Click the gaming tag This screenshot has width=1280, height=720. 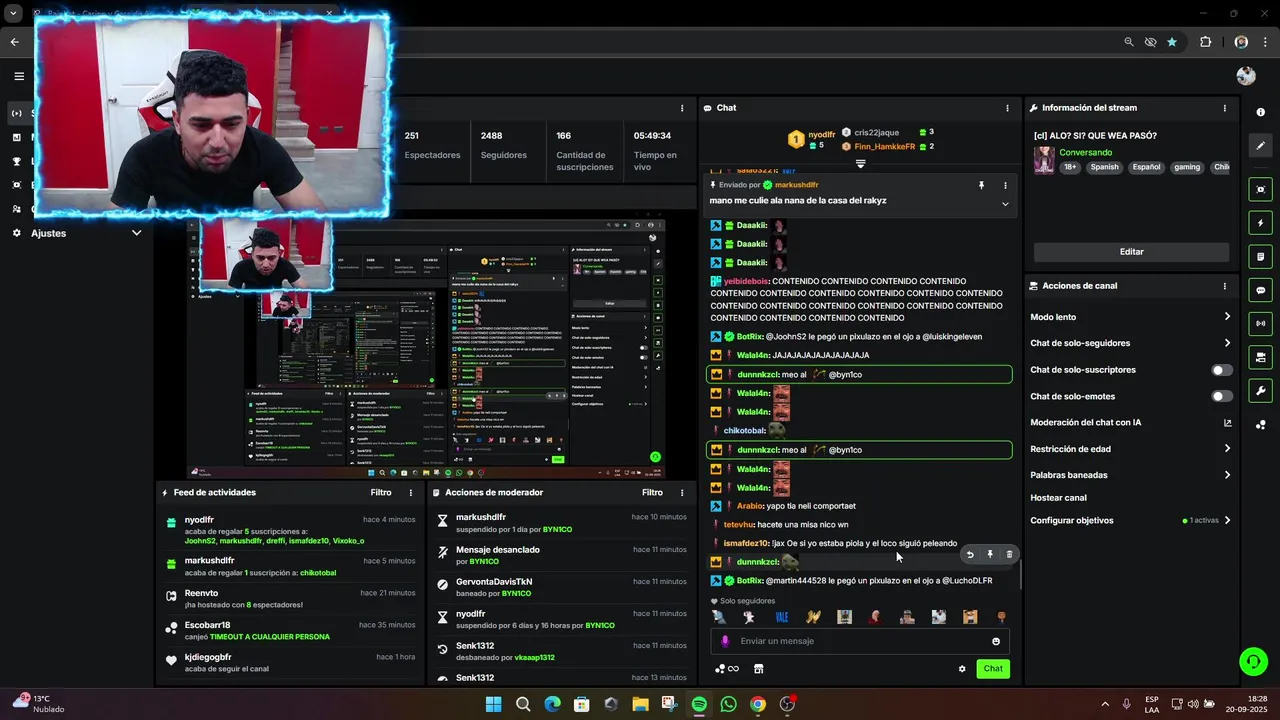click(x=1187, y=167)
